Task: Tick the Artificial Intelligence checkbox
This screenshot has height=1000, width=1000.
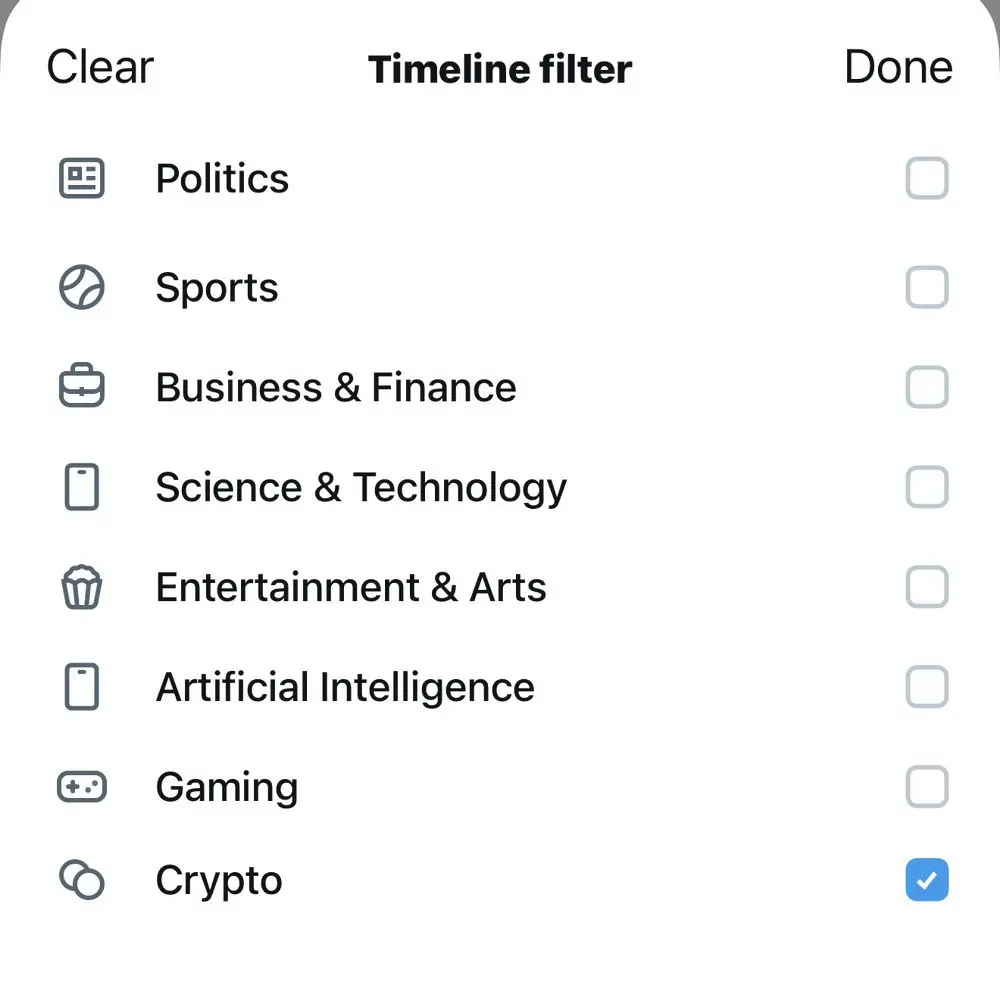Action: click(926, 688)
